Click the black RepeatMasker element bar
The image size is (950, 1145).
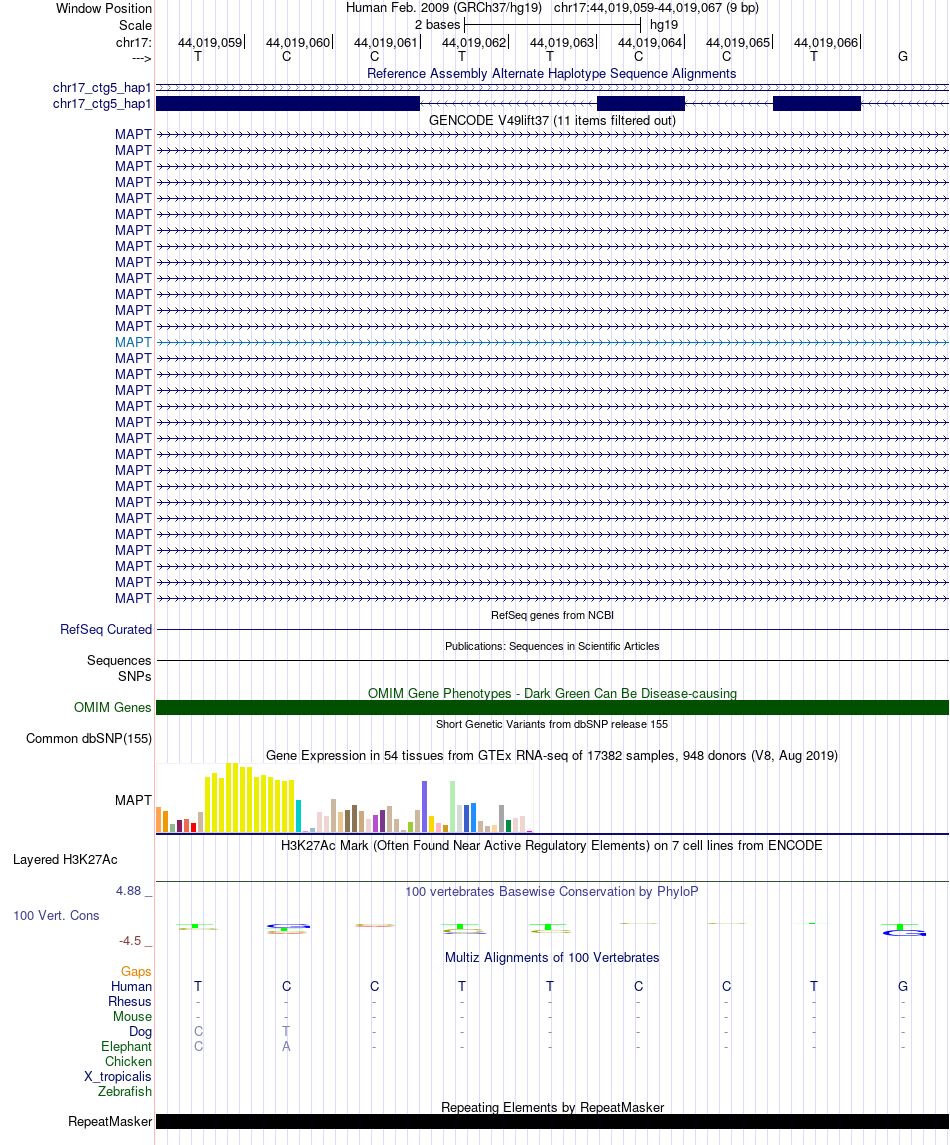point(552,1122)
